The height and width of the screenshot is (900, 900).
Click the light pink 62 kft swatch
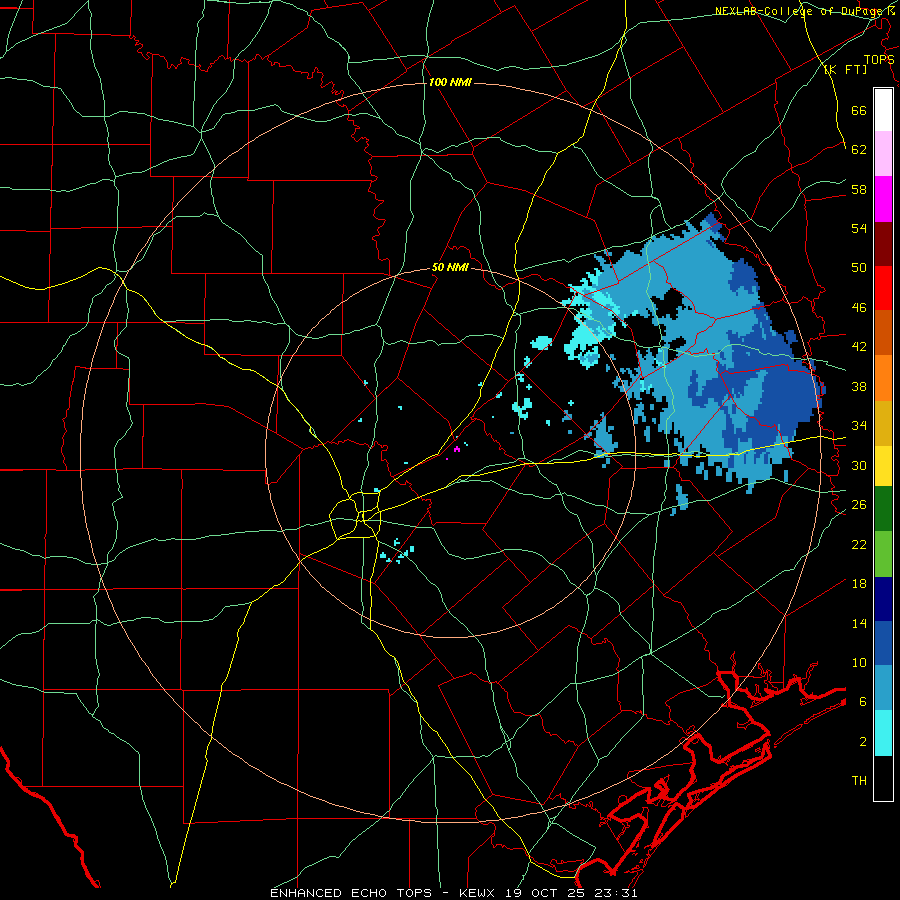click(883, 154)
